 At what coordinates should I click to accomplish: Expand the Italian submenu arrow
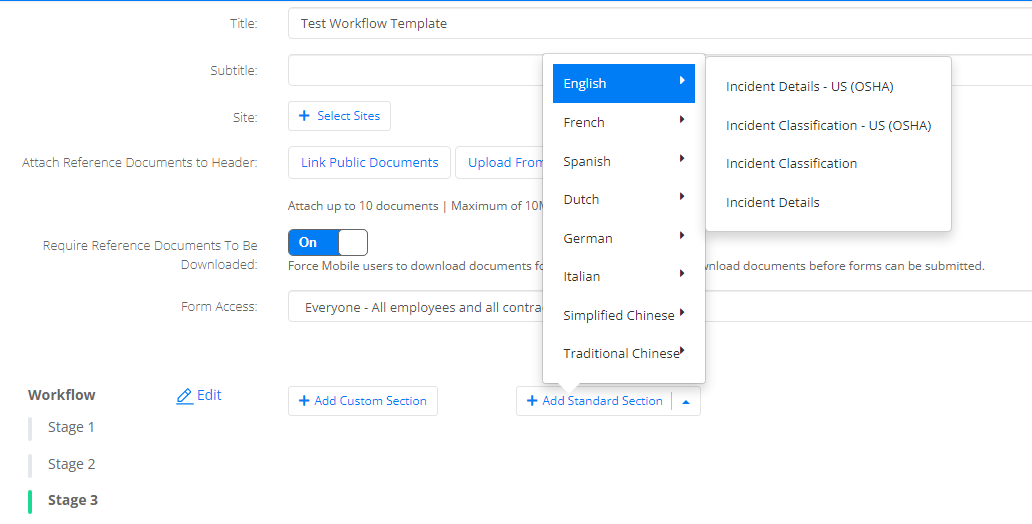(x=682, y=273)
